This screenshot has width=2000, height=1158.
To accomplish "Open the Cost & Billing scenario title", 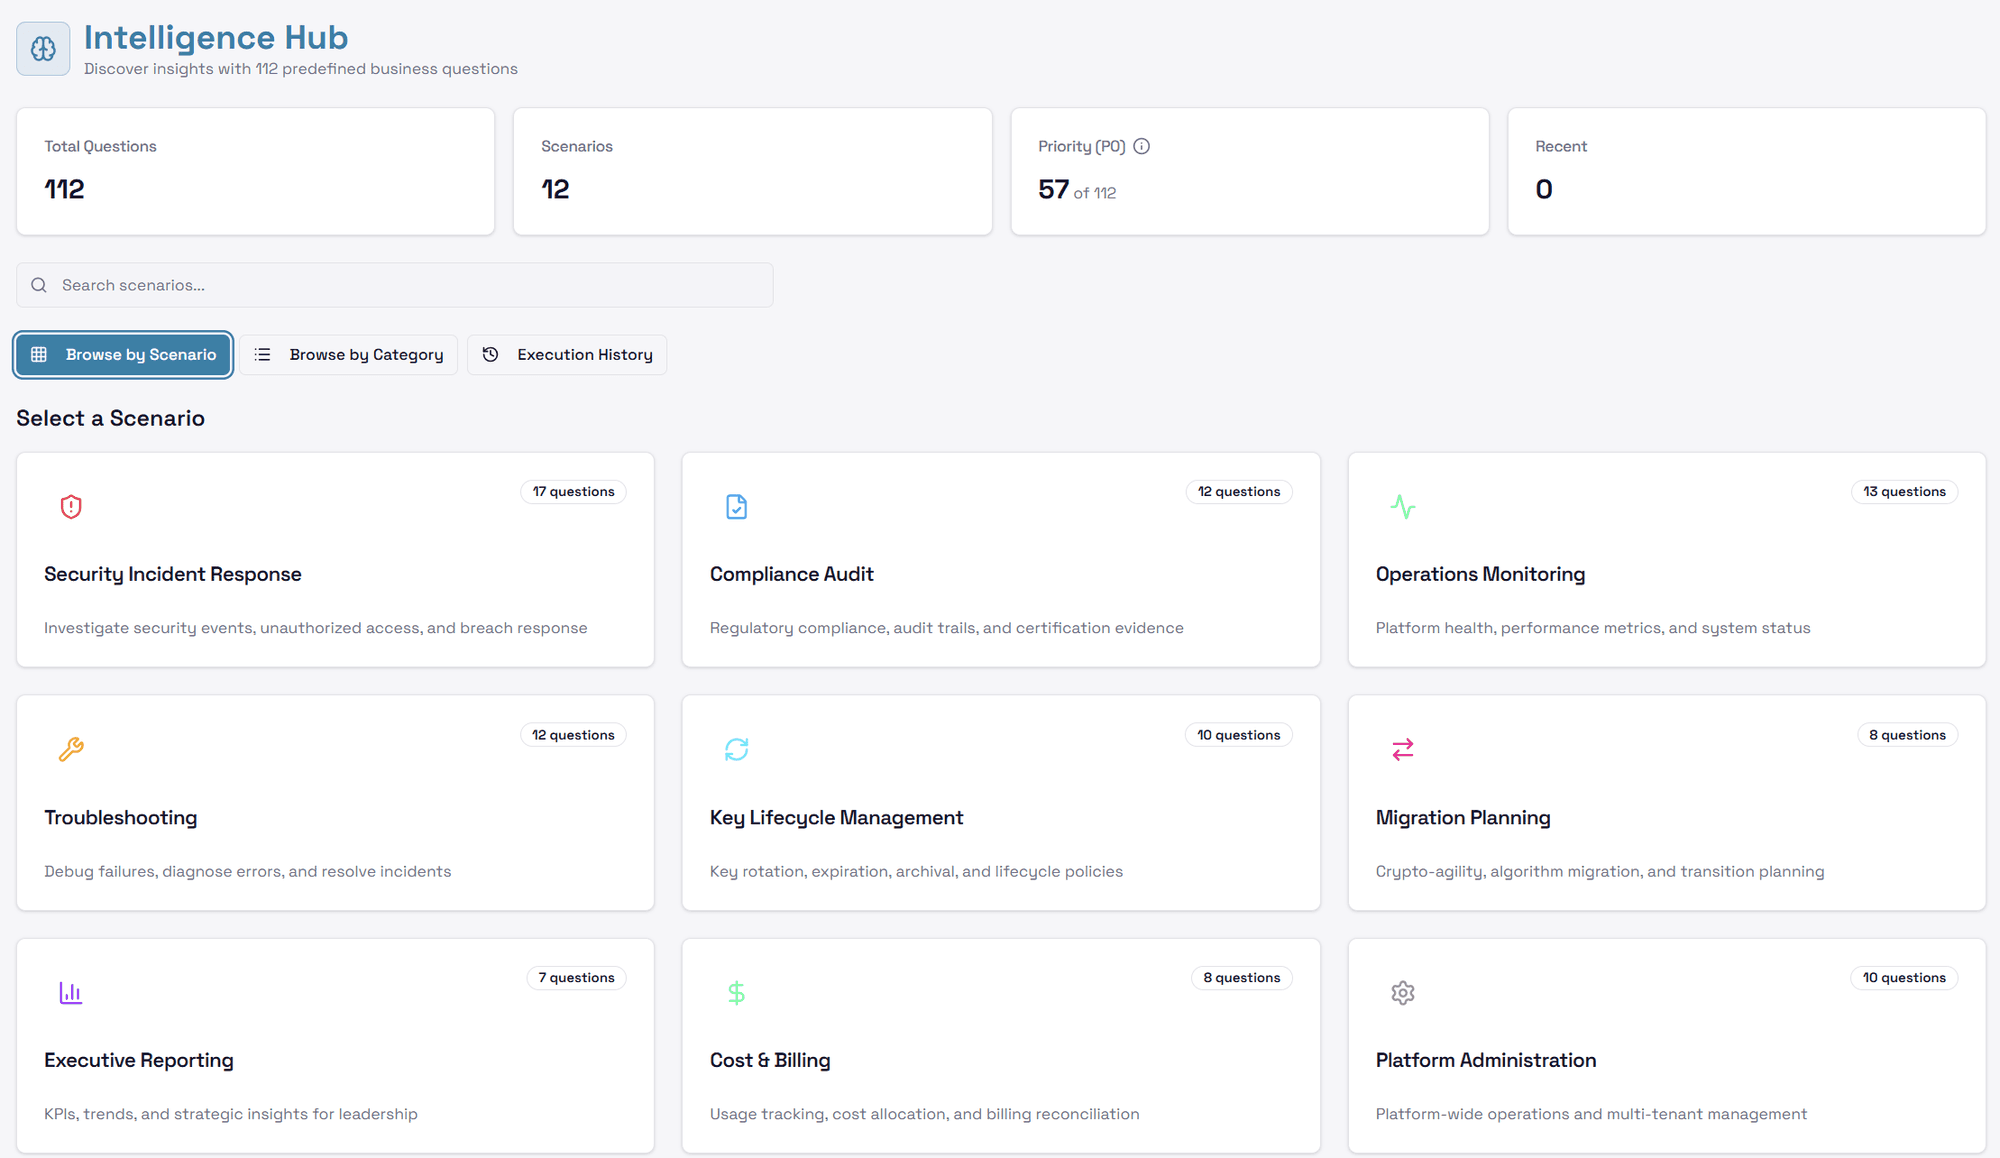I will pos(770,1060).
